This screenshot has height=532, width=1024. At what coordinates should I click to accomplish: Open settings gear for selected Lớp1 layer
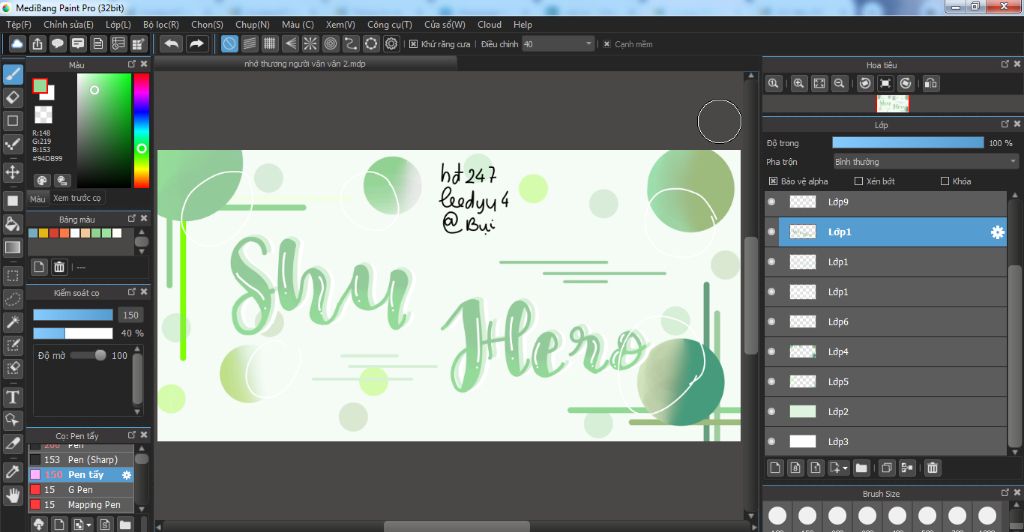pos(997,232)
